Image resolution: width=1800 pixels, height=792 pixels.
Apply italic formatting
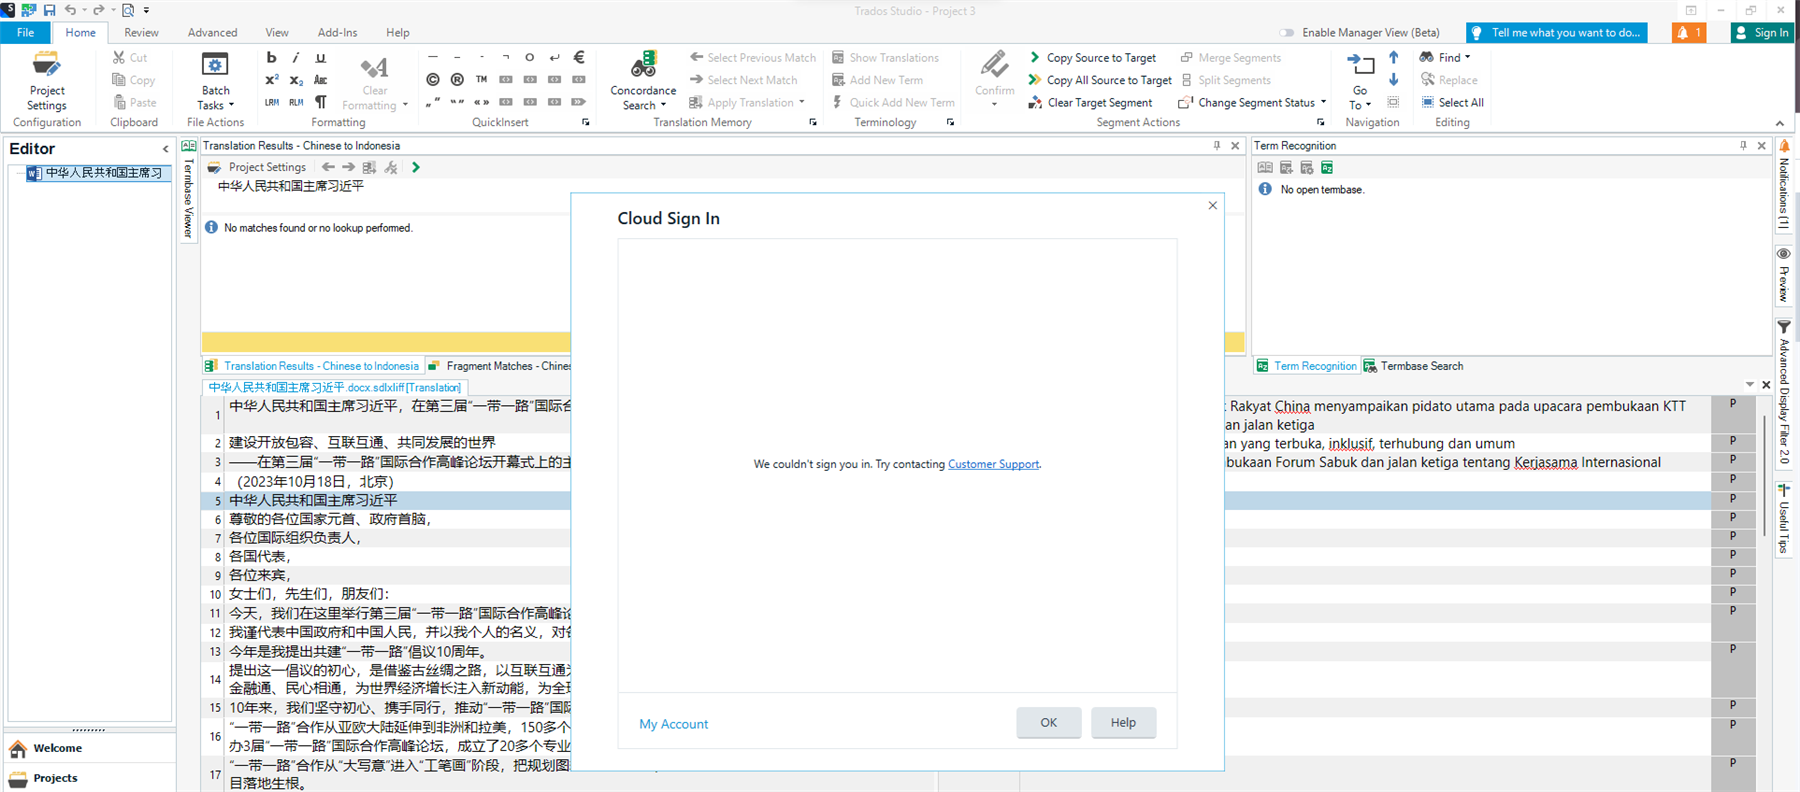click(x=296, y=58)
